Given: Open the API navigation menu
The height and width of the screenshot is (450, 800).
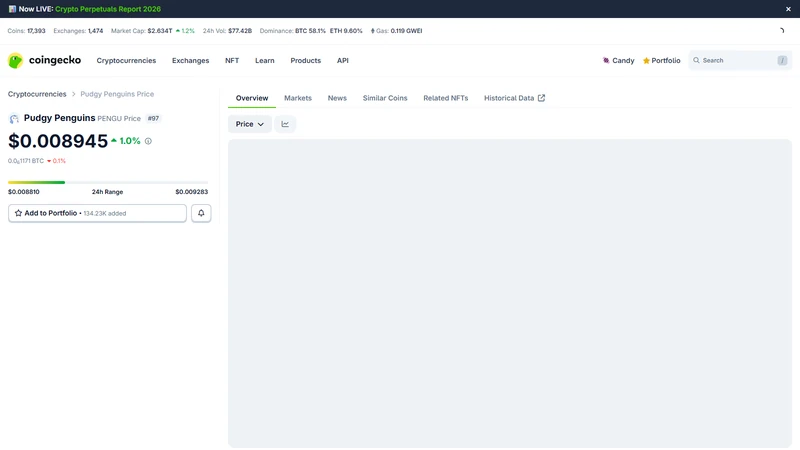Looking at the screenshot, I should pos(342,60).
